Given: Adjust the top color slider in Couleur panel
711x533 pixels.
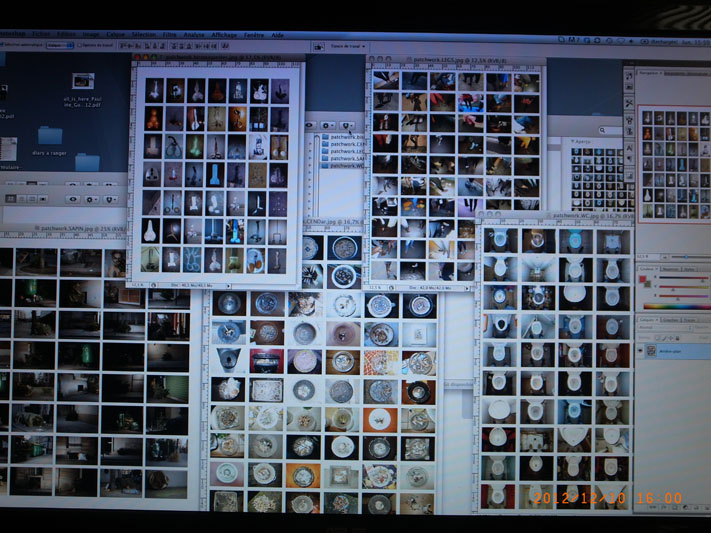Looking at the screenshot, I should coord(684,278).
